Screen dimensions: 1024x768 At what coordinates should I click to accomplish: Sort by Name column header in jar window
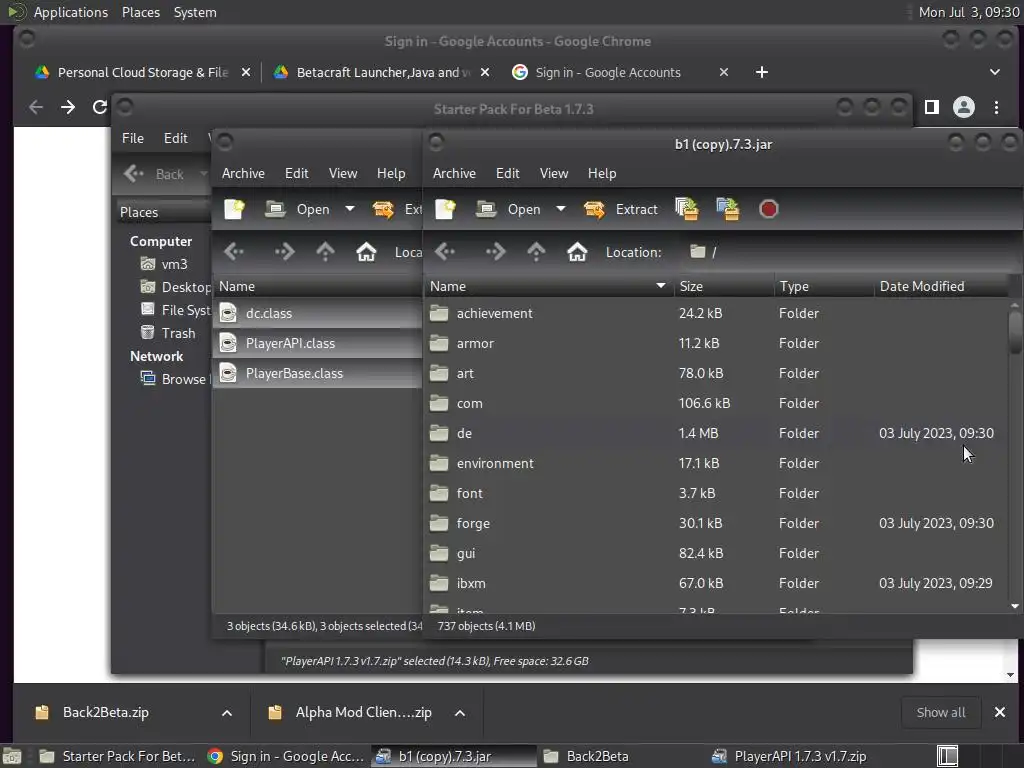(x=549, y=286)
